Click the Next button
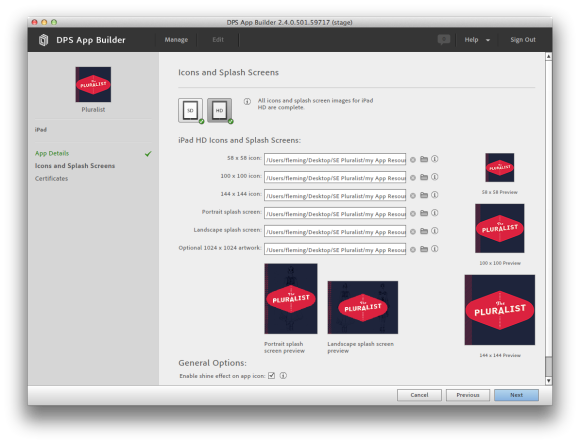 click(x=516, y=395)
